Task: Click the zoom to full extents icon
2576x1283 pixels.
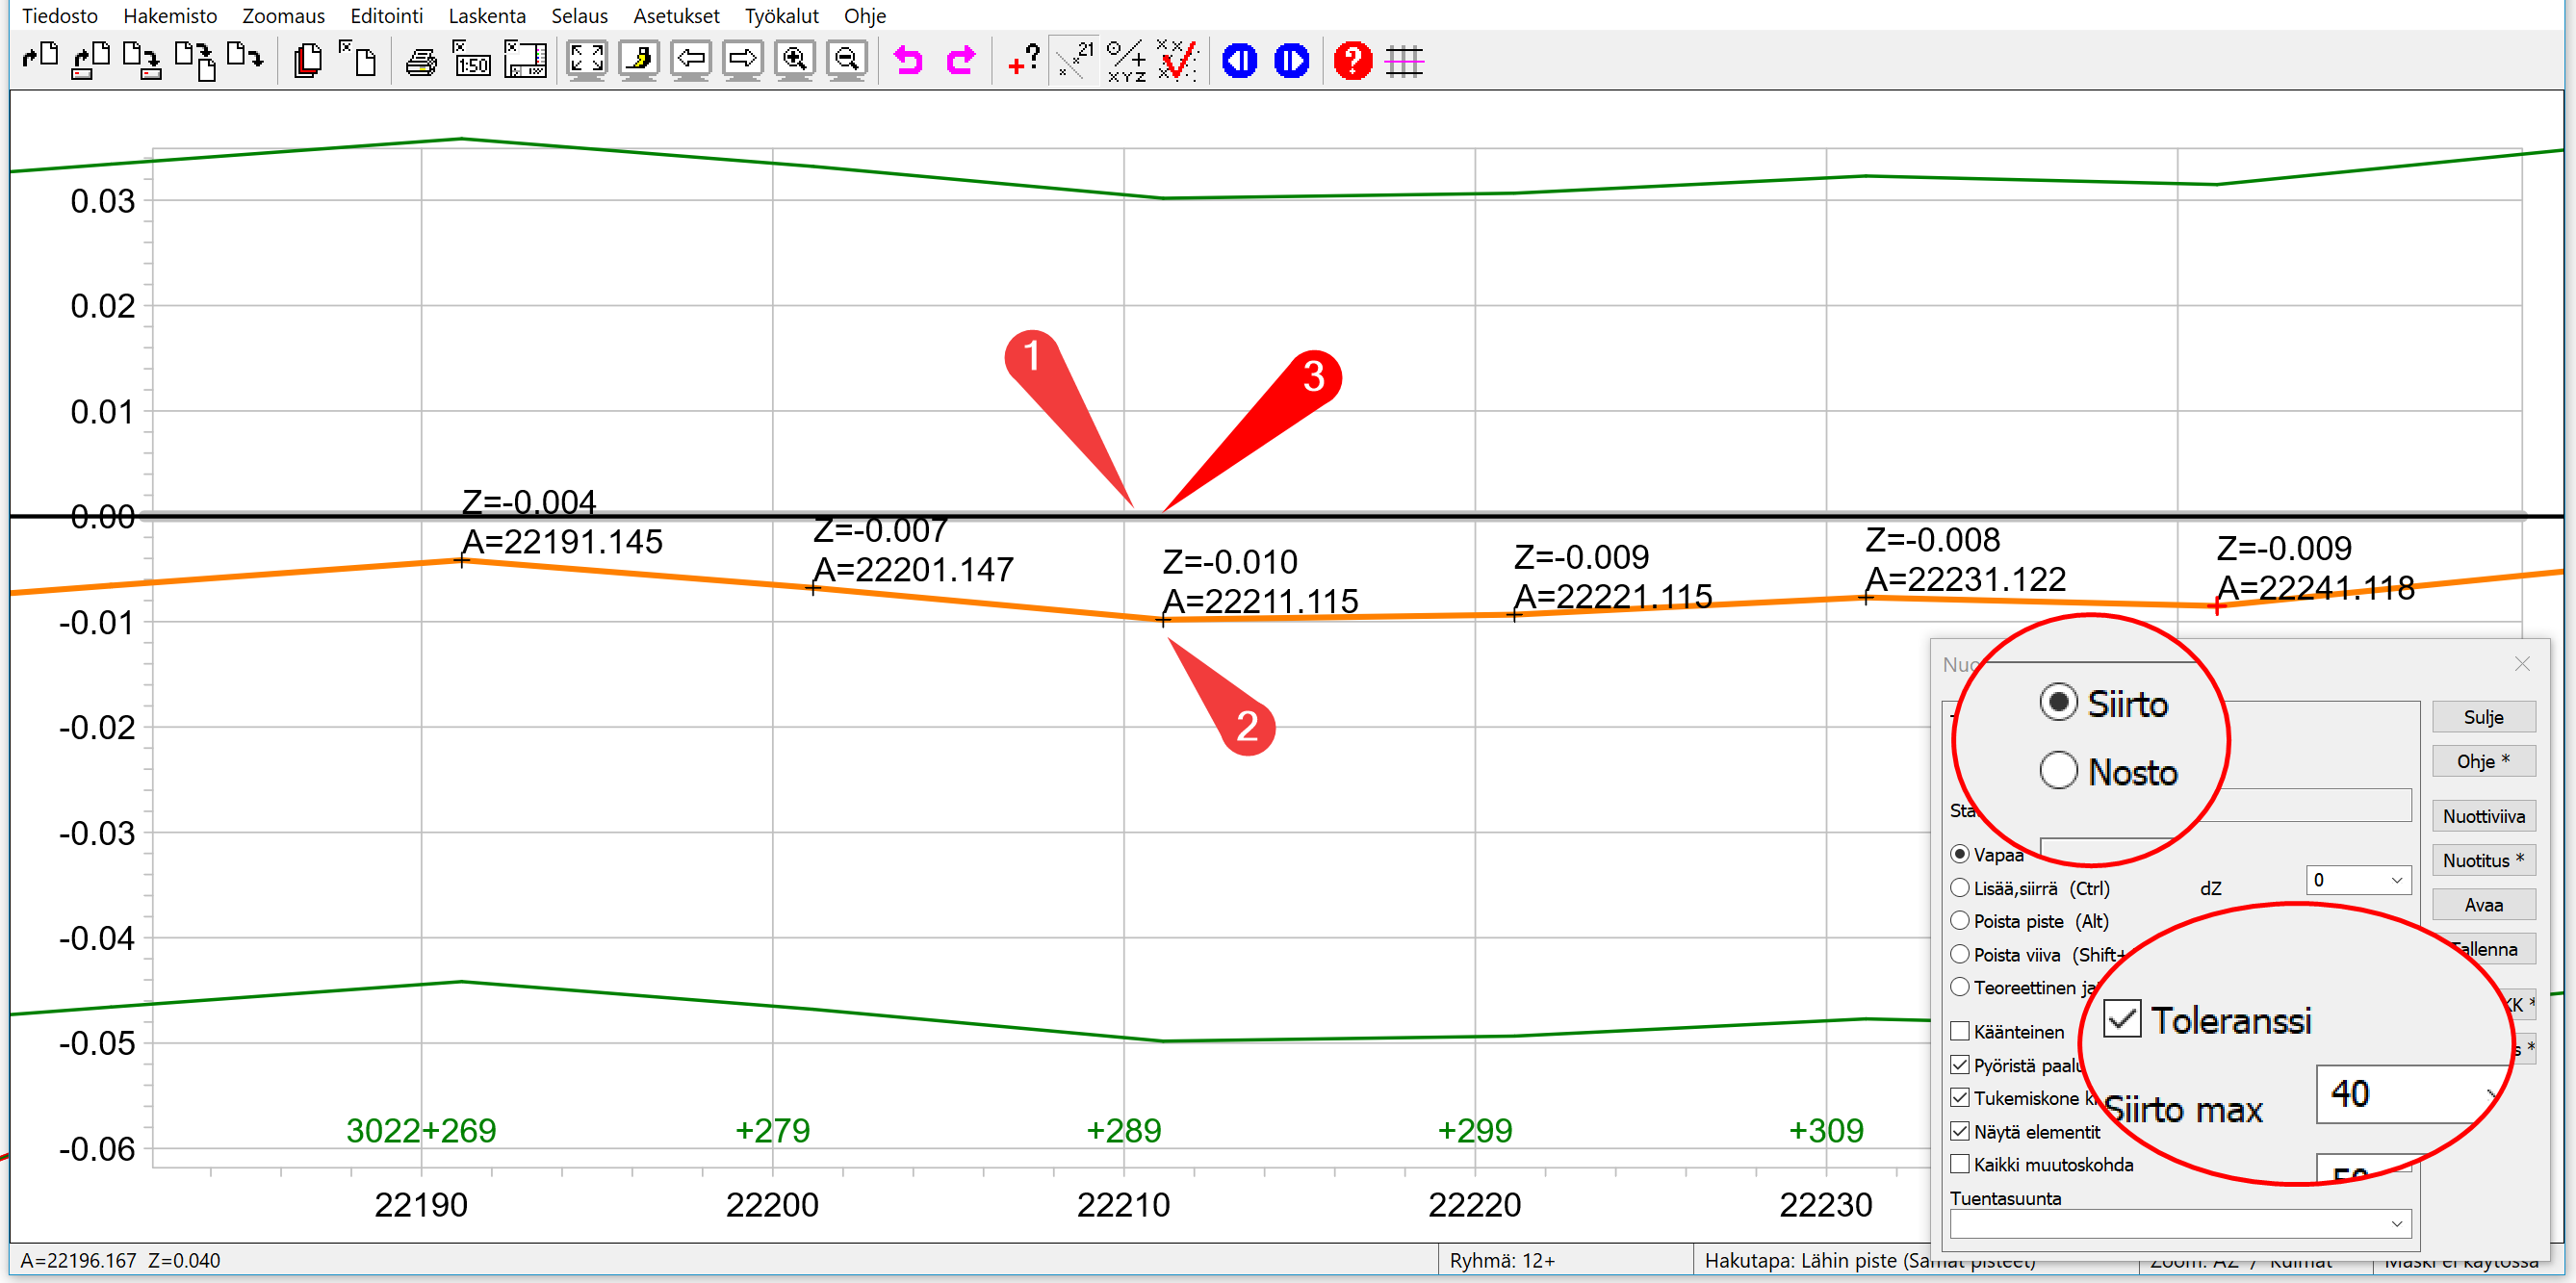Action: point(586,60)
